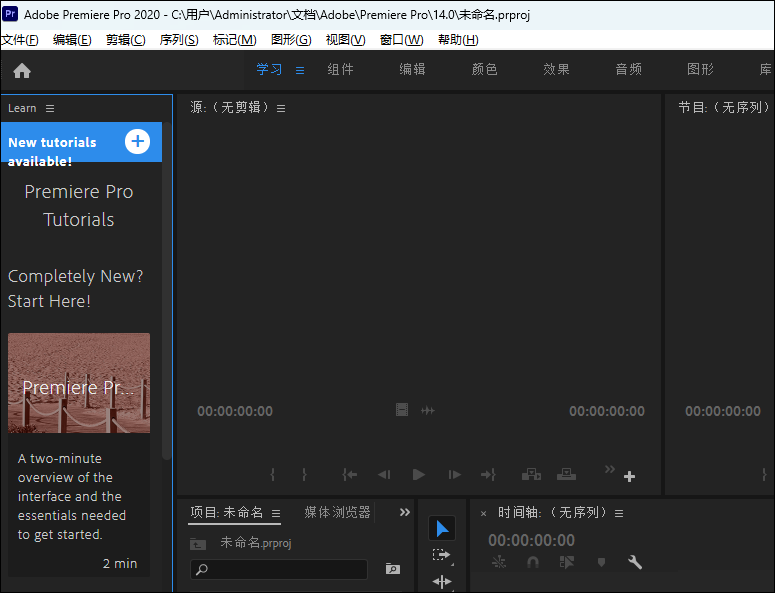Select the 项目: 未命名 panel tab
This screenshot has width=775, height=593.
(x=227, y=512)
